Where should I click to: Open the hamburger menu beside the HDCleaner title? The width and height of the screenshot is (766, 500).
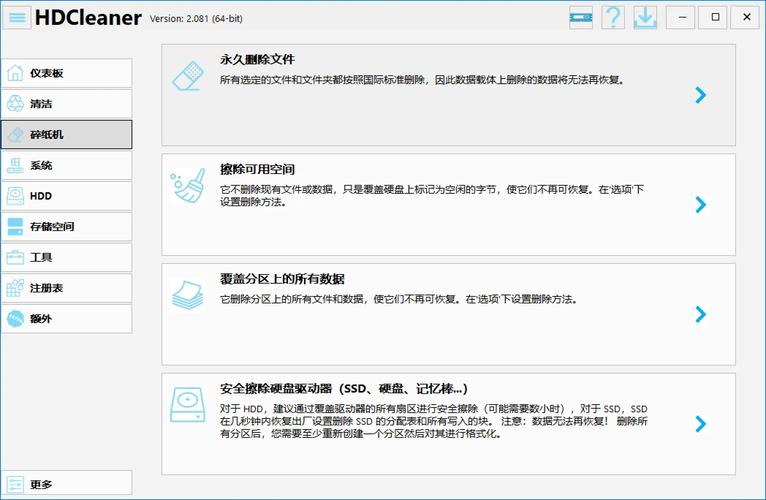point(18,17)
